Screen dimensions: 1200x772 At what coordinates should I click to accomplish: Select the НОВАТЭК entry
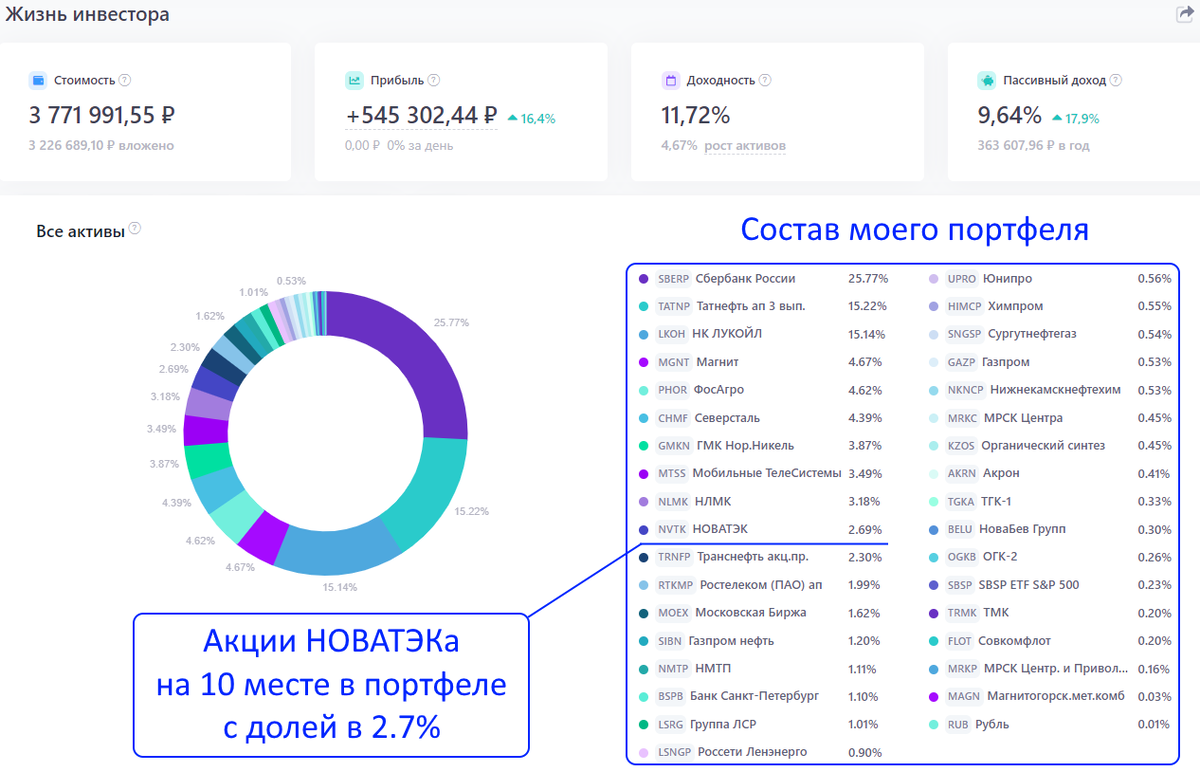click(x=720, y=529)
